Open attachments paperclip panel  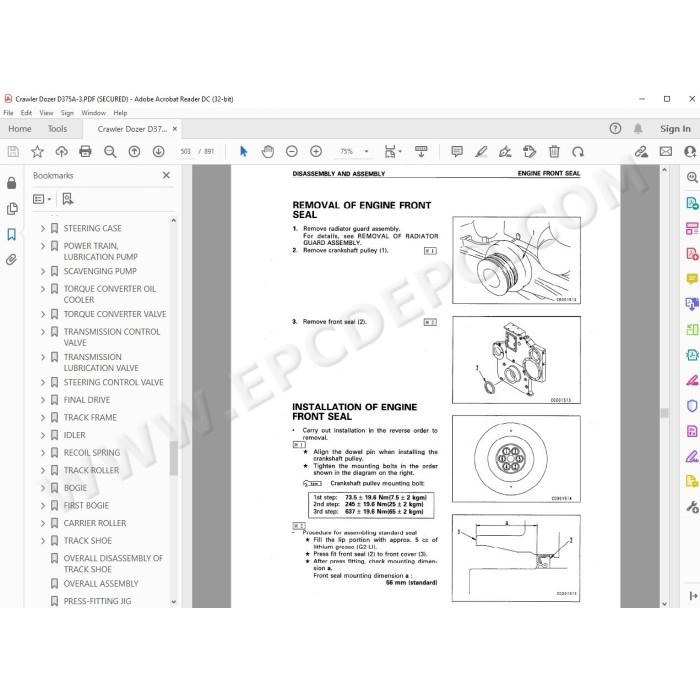tap(12, 259)
